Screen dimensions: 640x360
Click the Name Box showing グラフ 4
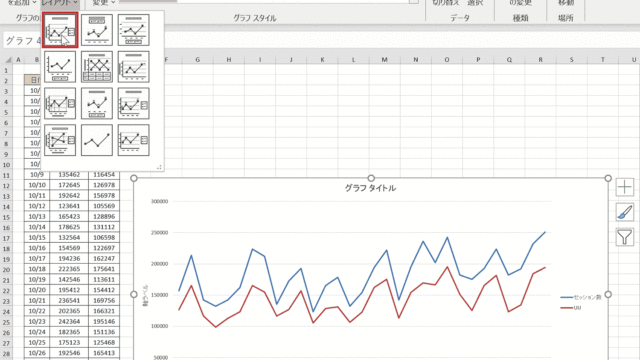click(23, 41)
